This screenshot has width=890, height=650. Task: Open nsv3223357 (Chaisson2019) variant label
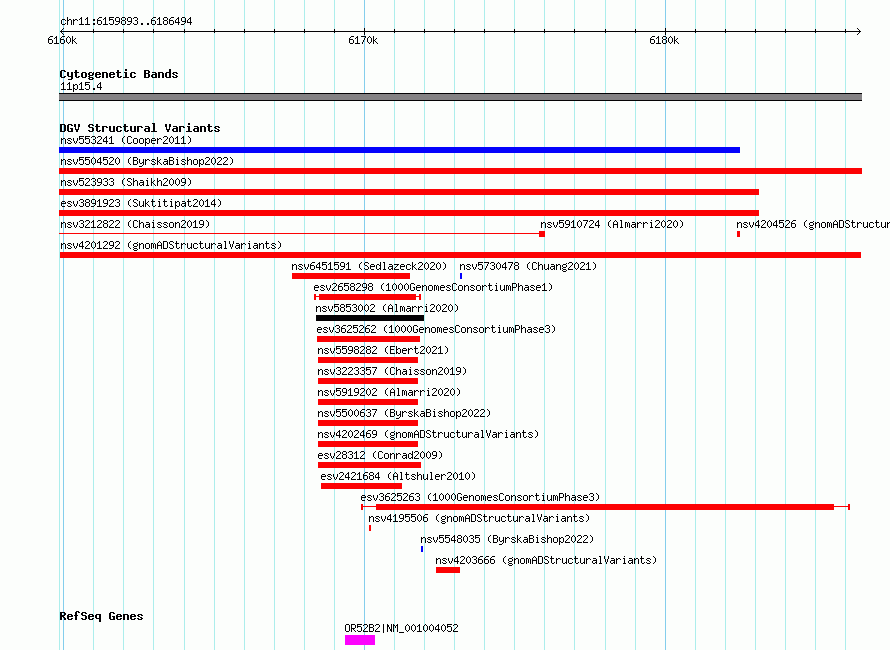click(x=392, y=371)
